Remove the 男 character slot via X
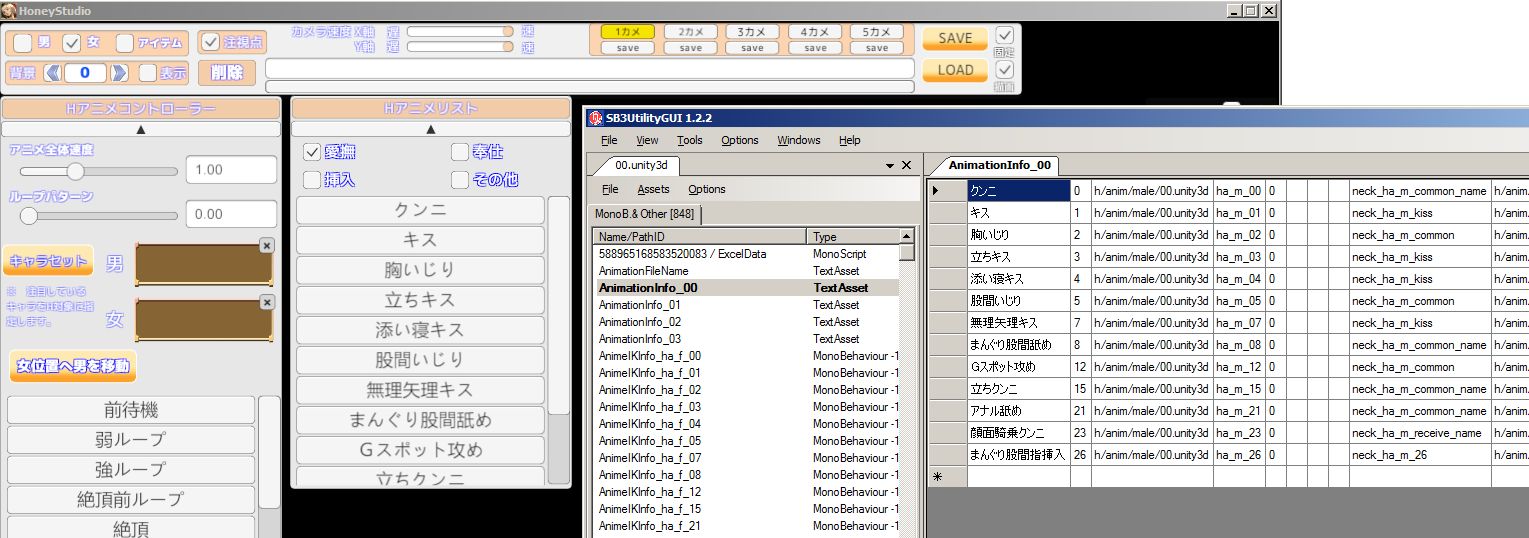Image resolution: width=1529 pixels, height=538 pixels. point(266,245)
